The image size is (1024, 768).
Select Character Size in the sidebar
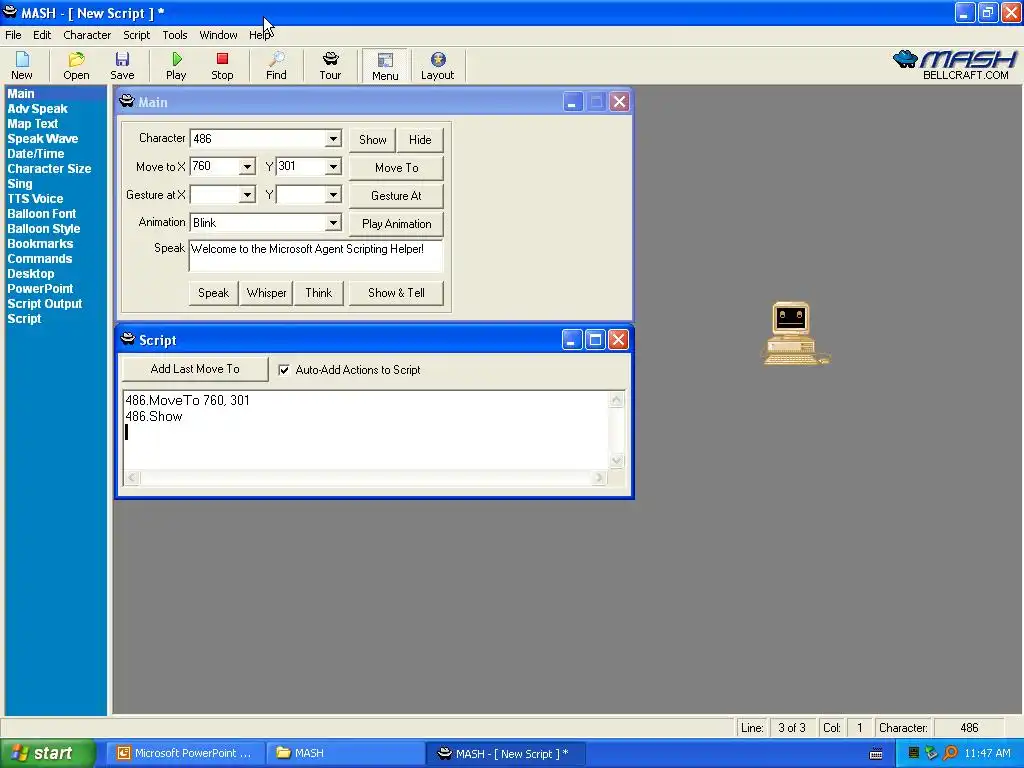pyautogui.click(x=49, y=169)
